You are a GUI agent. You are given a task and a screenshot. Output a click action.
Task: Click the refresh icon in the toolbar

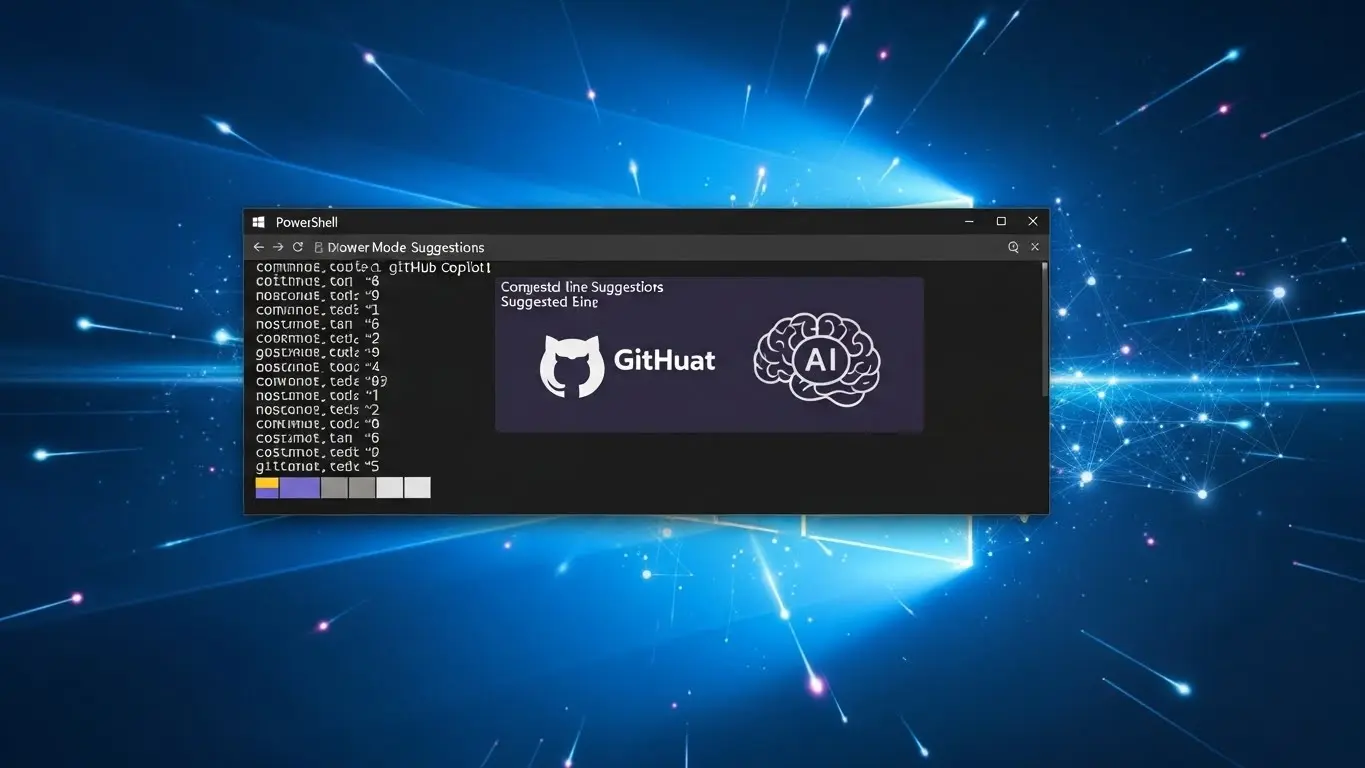pyautogui.click(x=296, y=246)
